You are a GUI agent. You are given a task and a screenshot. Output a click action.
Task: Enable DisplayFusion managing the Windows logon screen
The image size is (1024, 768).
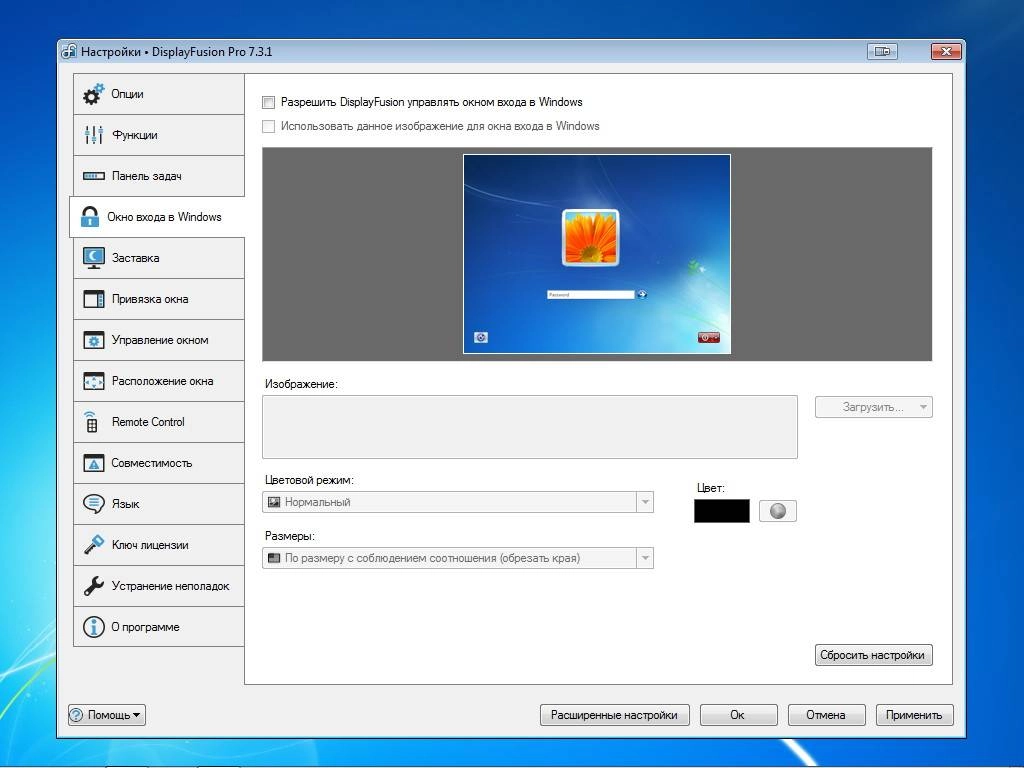(268, 102)
